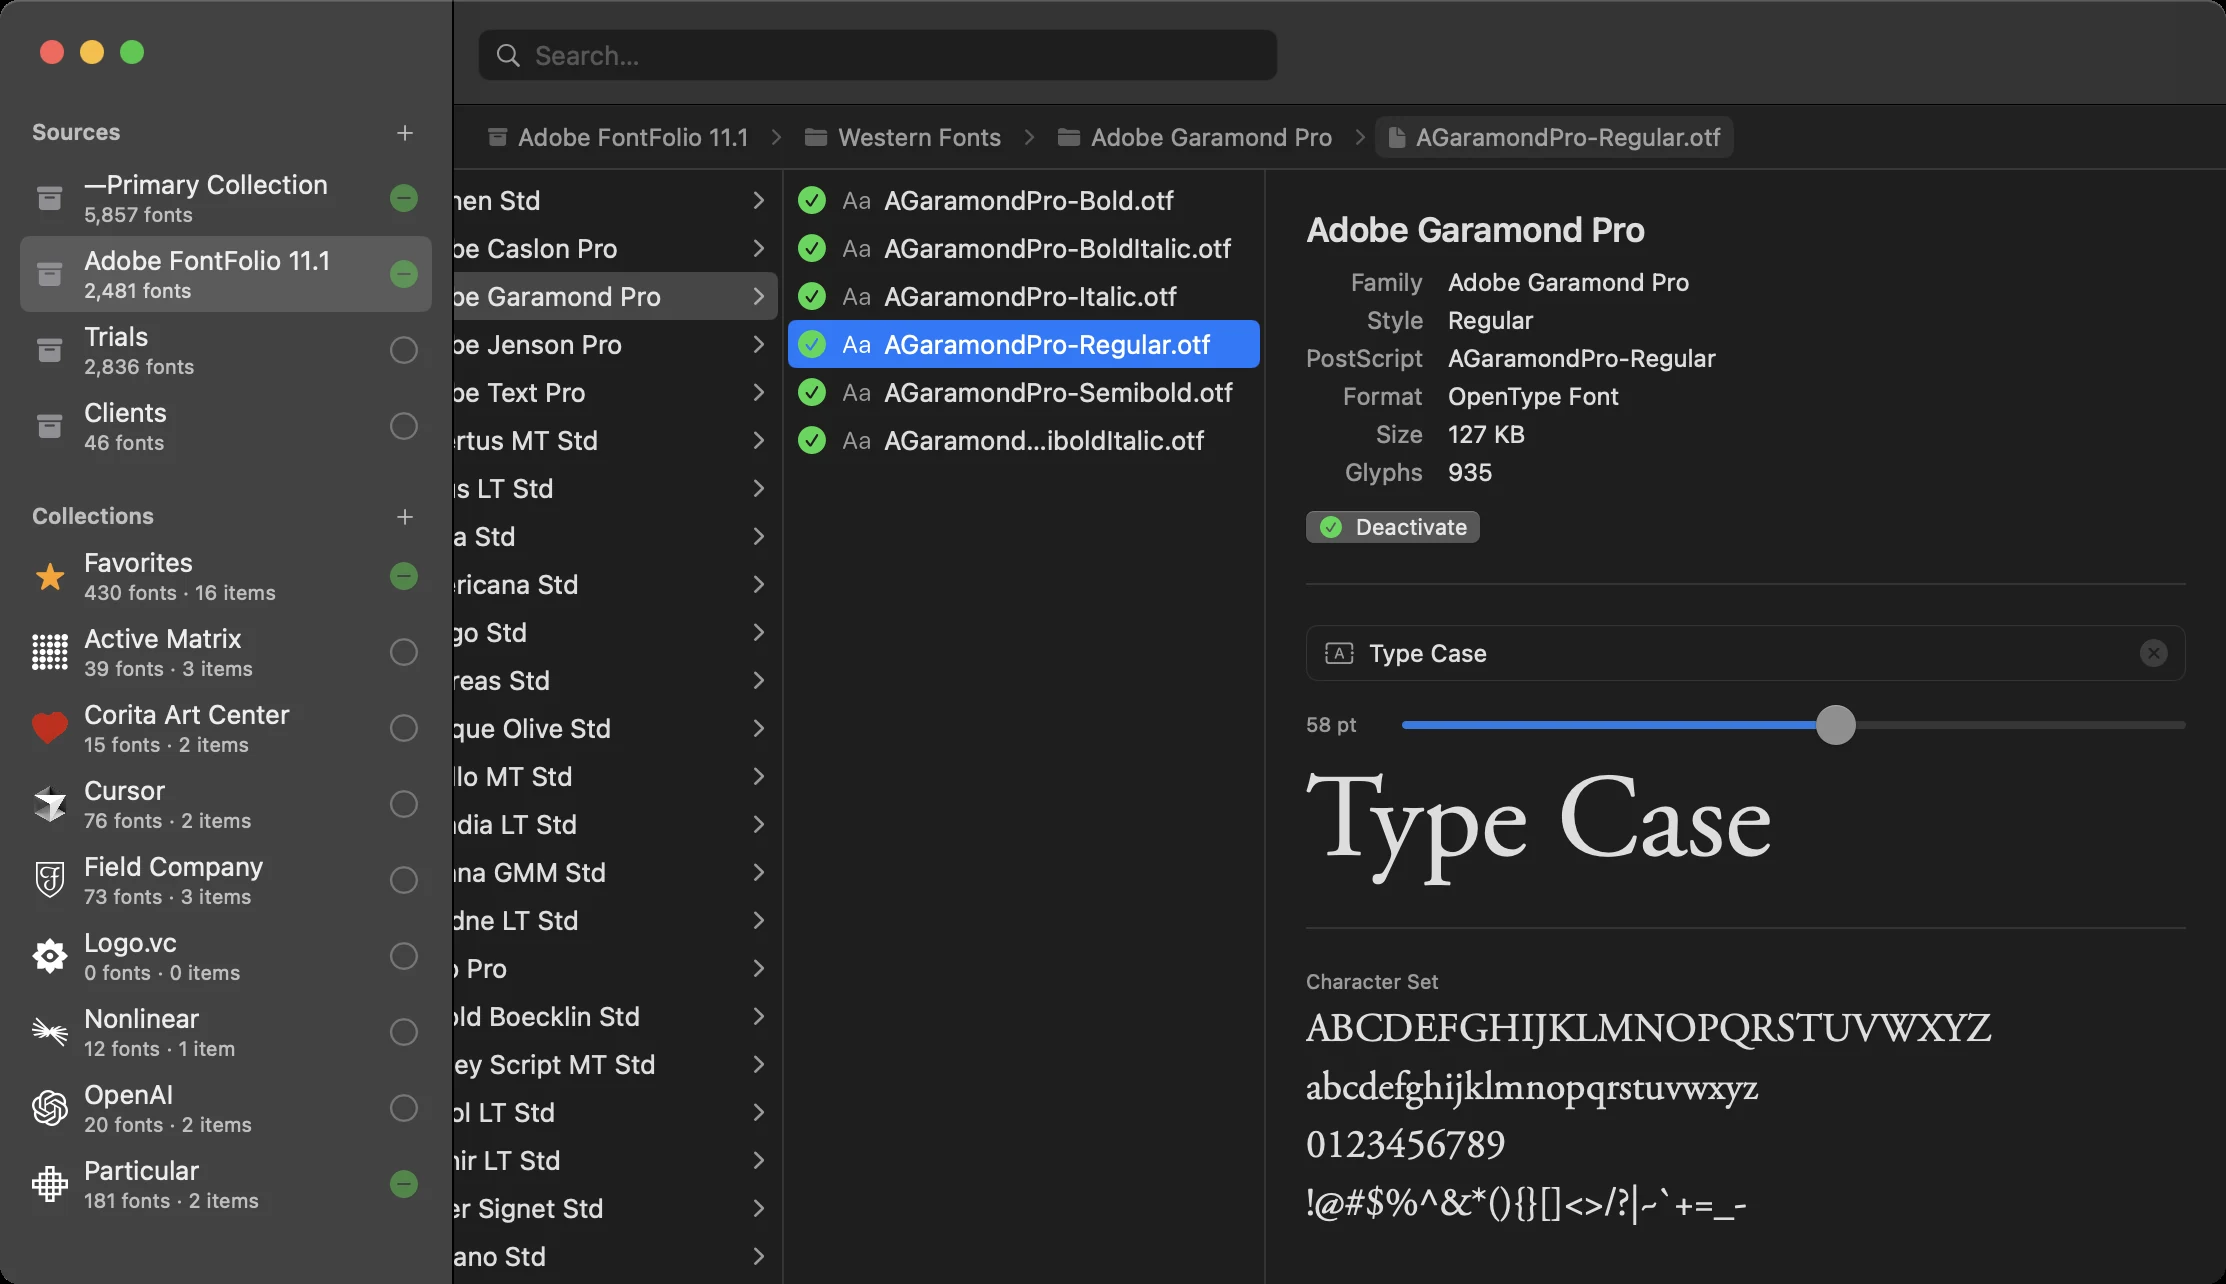Click the Trials source archive icon
Screen dimensions: 2226x1284
pos(49,351)
